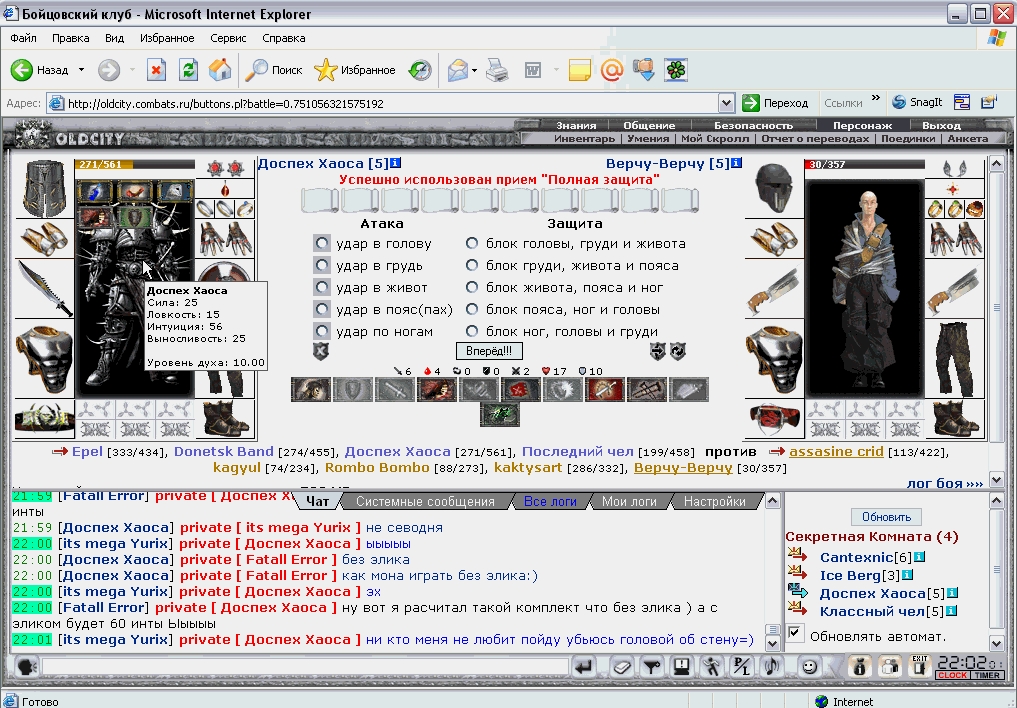The width and height of the screenshot is (1017, 708).
Task: Click opponent's 30/357 health bar
Action: coord(865,165)
